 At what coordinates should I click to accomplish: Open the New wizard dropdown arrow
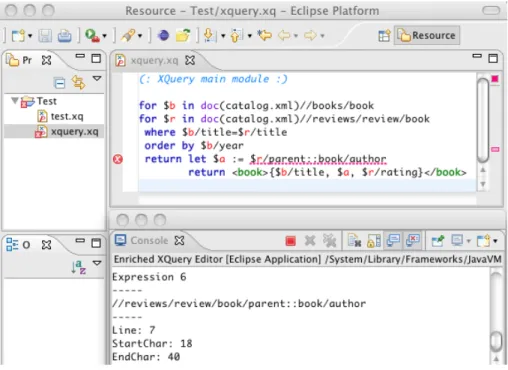[x=30, y=36]
